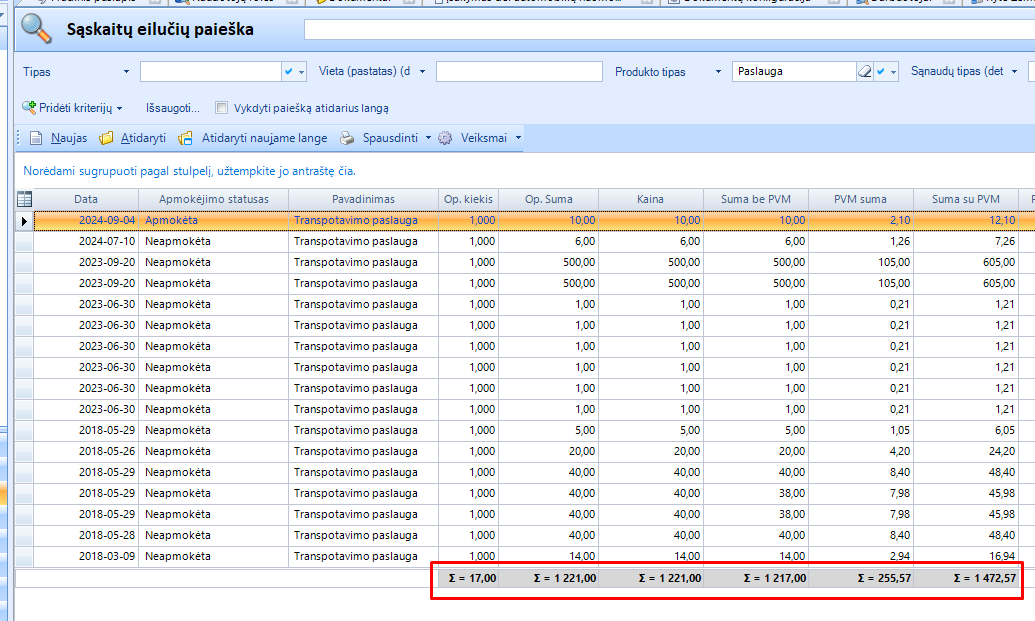This screenshot has width=1035, height=621.
Task: Click the 12,10 Suma su PVM cell
Action: 966,220
